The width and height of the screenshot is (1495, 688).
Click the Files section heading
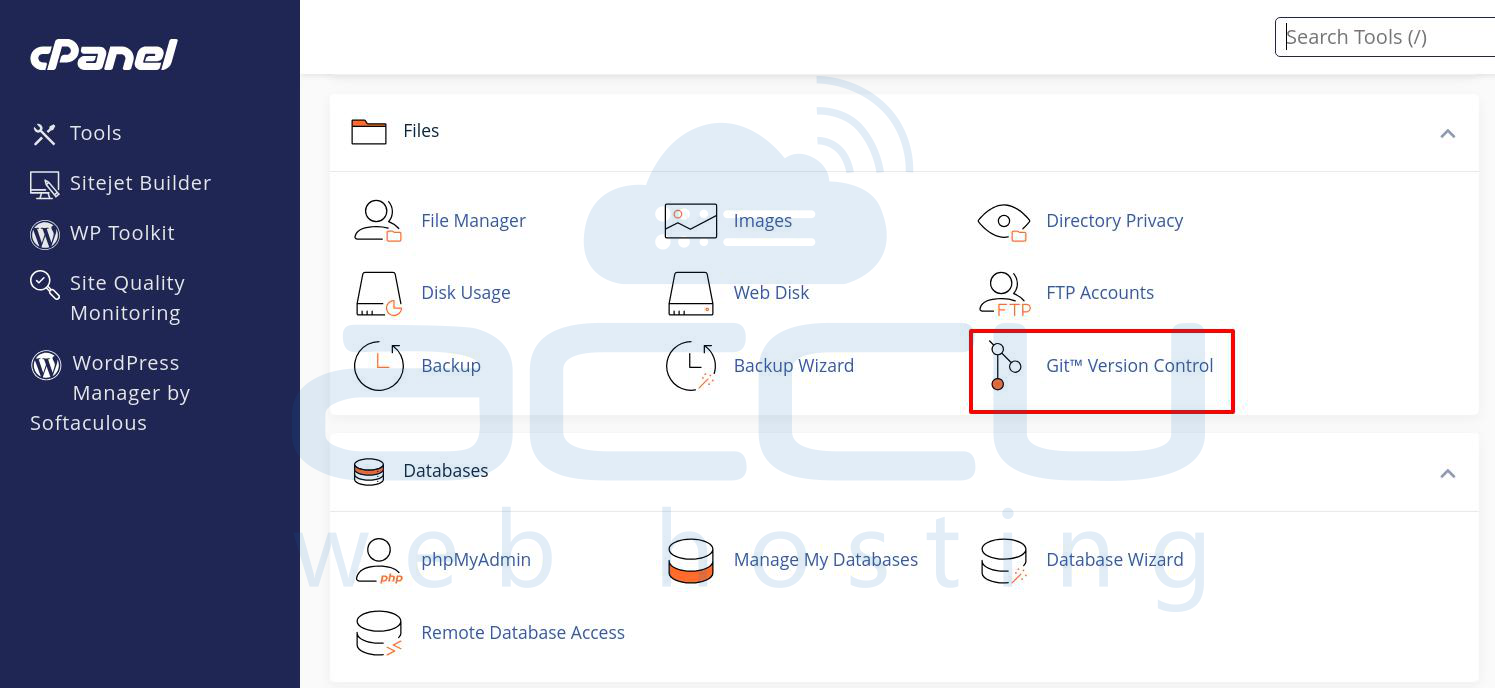(x=421, y=131)
